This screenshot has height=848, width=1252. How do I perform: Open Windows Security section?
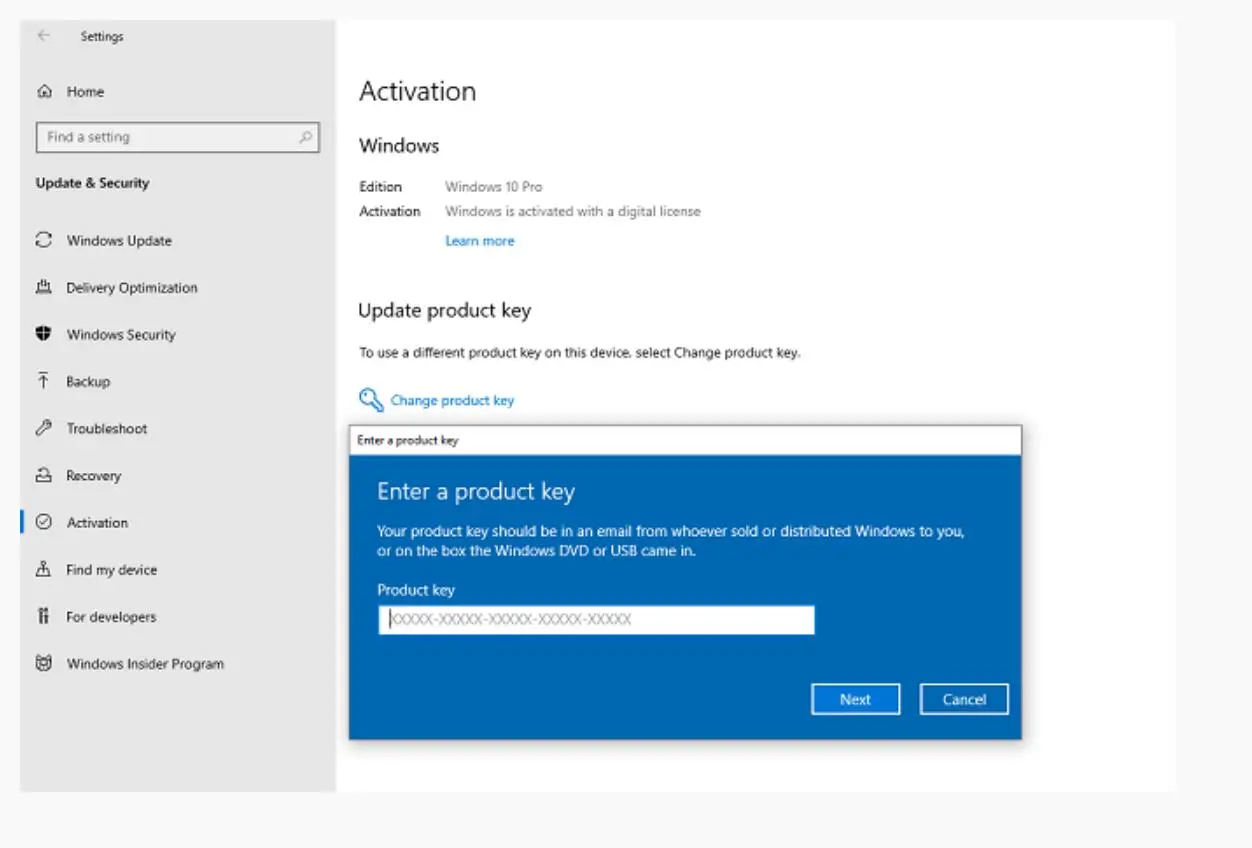tap(121, 334)
